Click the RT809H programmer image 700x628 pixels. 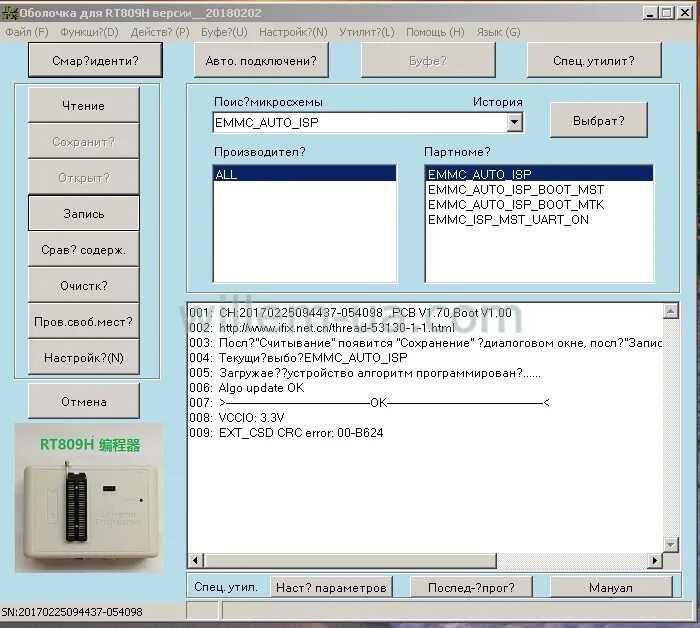coord(88,498)
